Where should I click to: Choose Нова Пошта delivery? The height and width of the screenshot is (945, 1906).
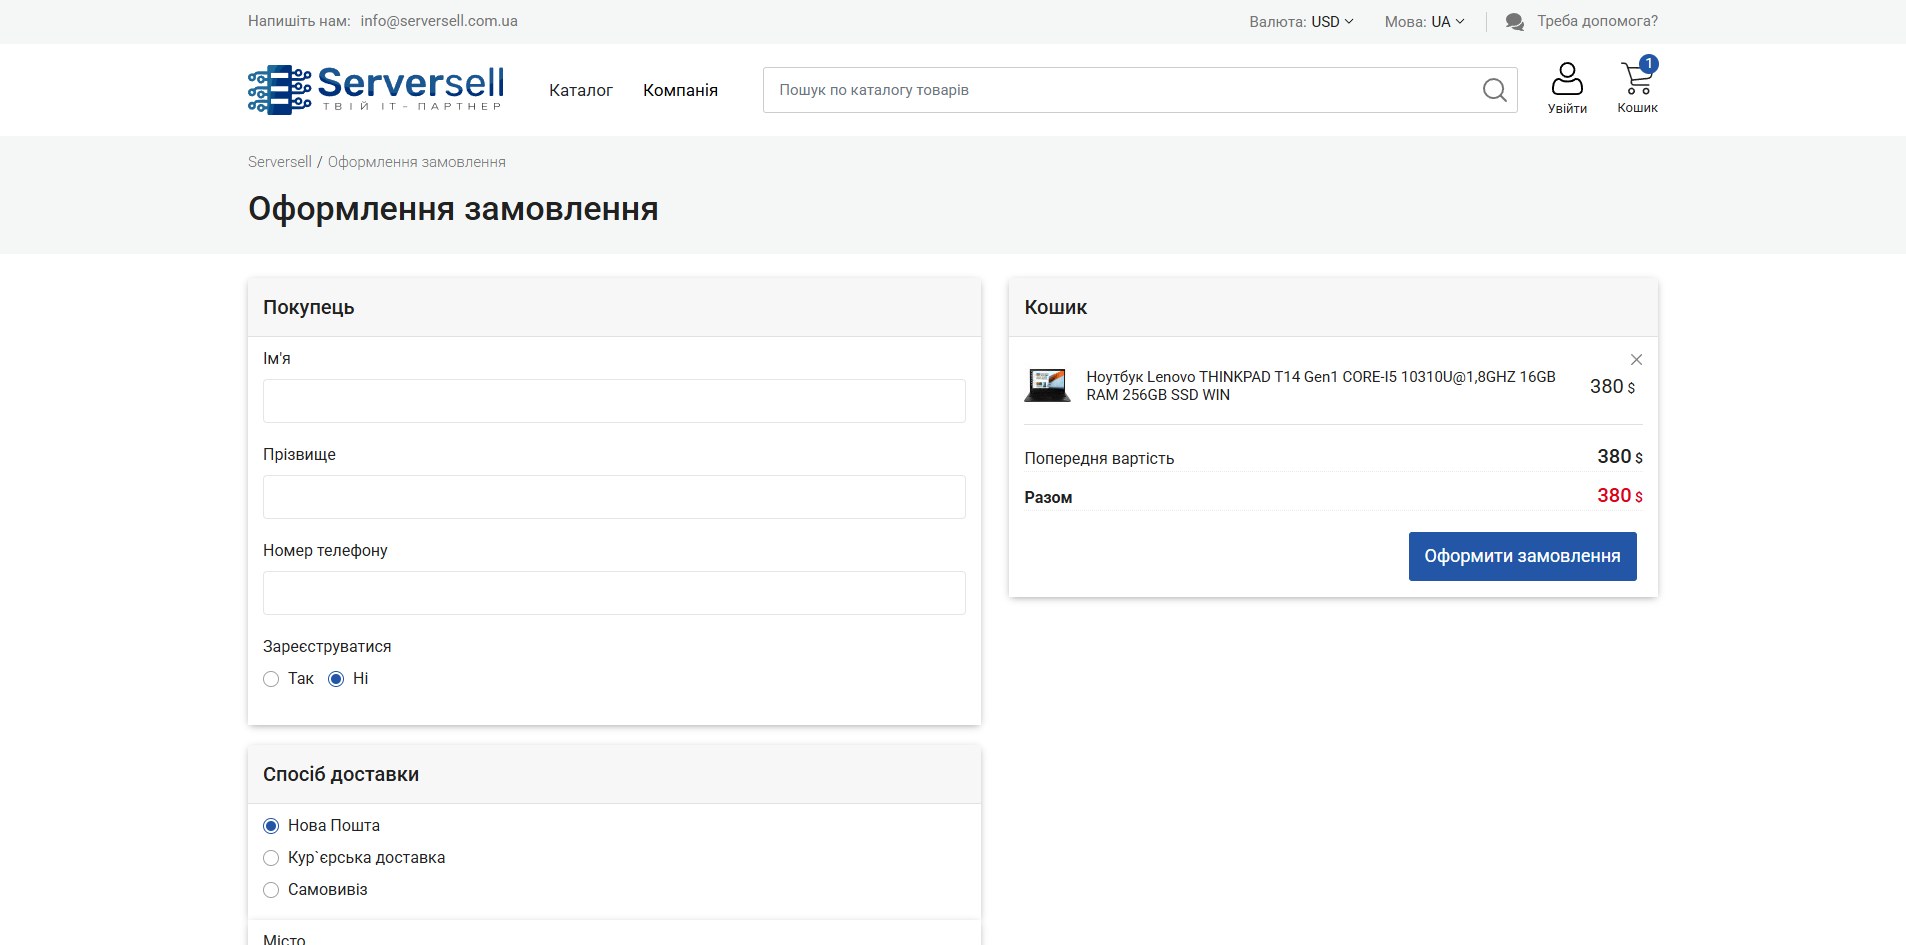tap(271, 826)
